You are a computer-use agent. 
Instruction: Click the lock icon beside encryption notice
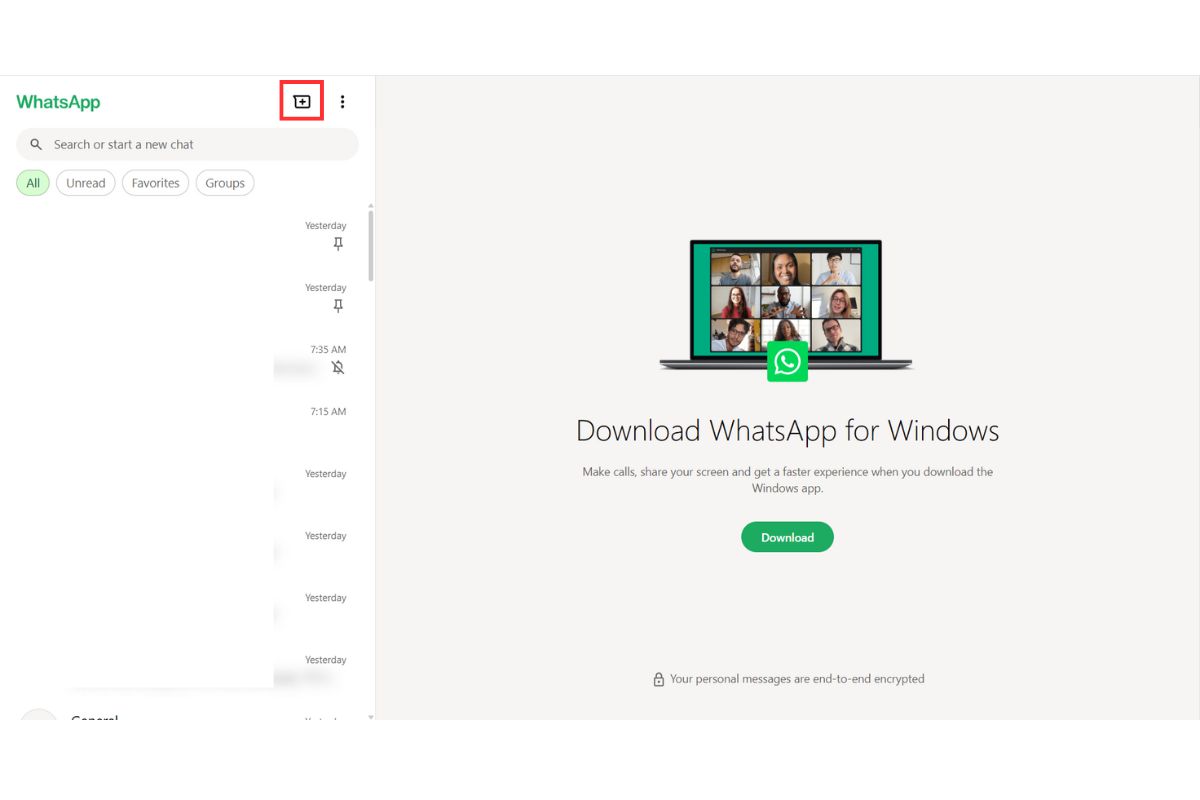pyautogui.click(x=658, y=679)
